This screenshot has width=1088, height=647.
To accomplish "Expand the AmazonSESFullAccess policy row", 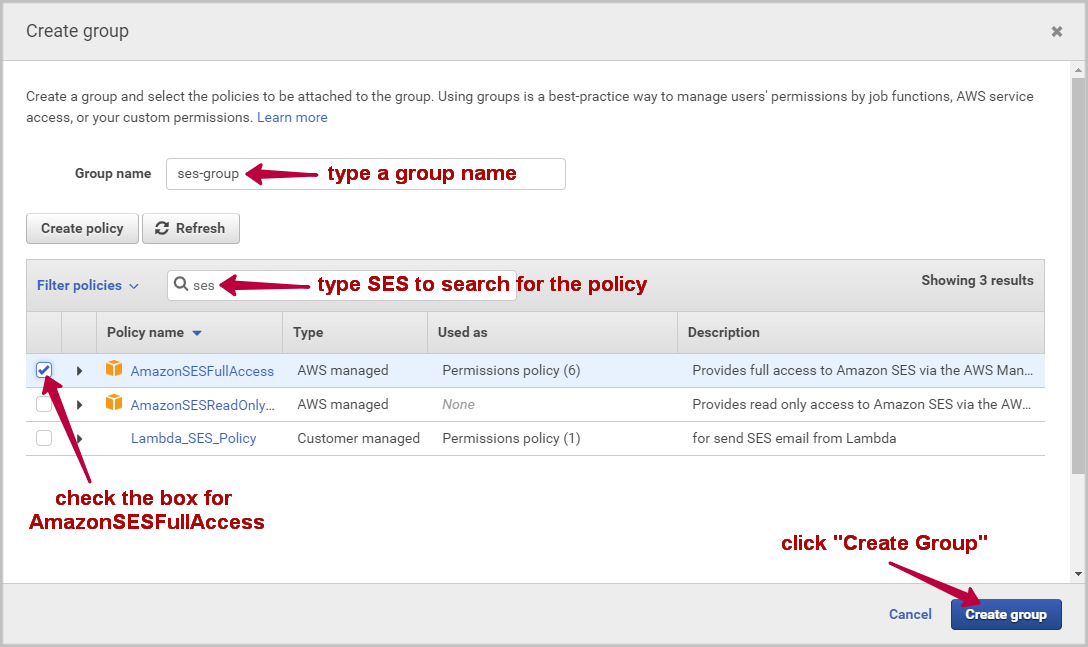I will click(x=79, y=371).
